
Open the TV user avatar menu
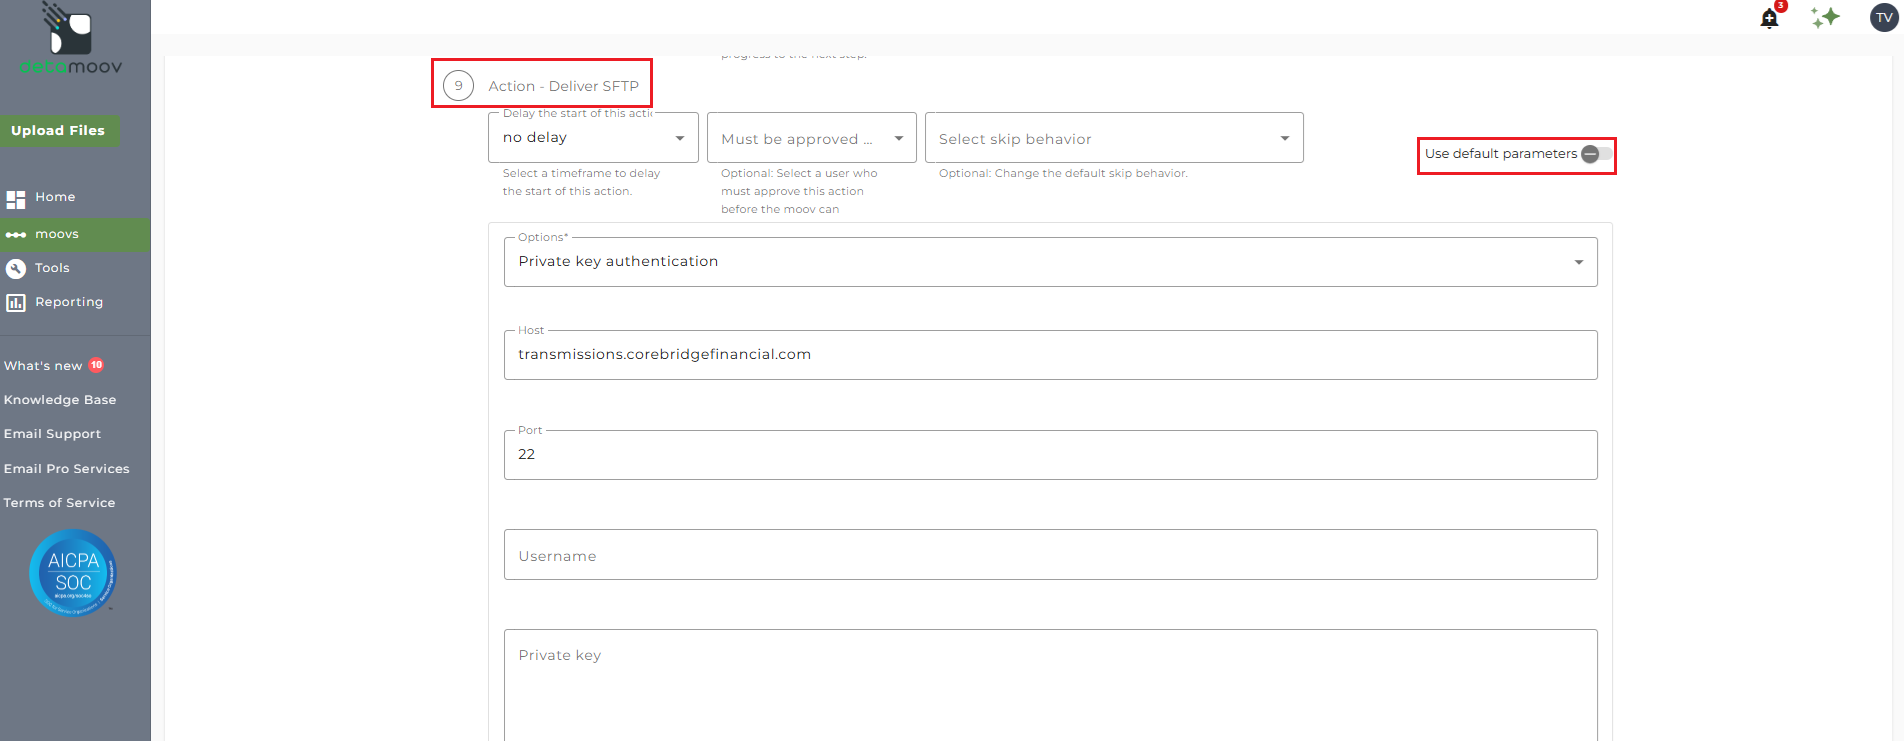(1884, 18)
